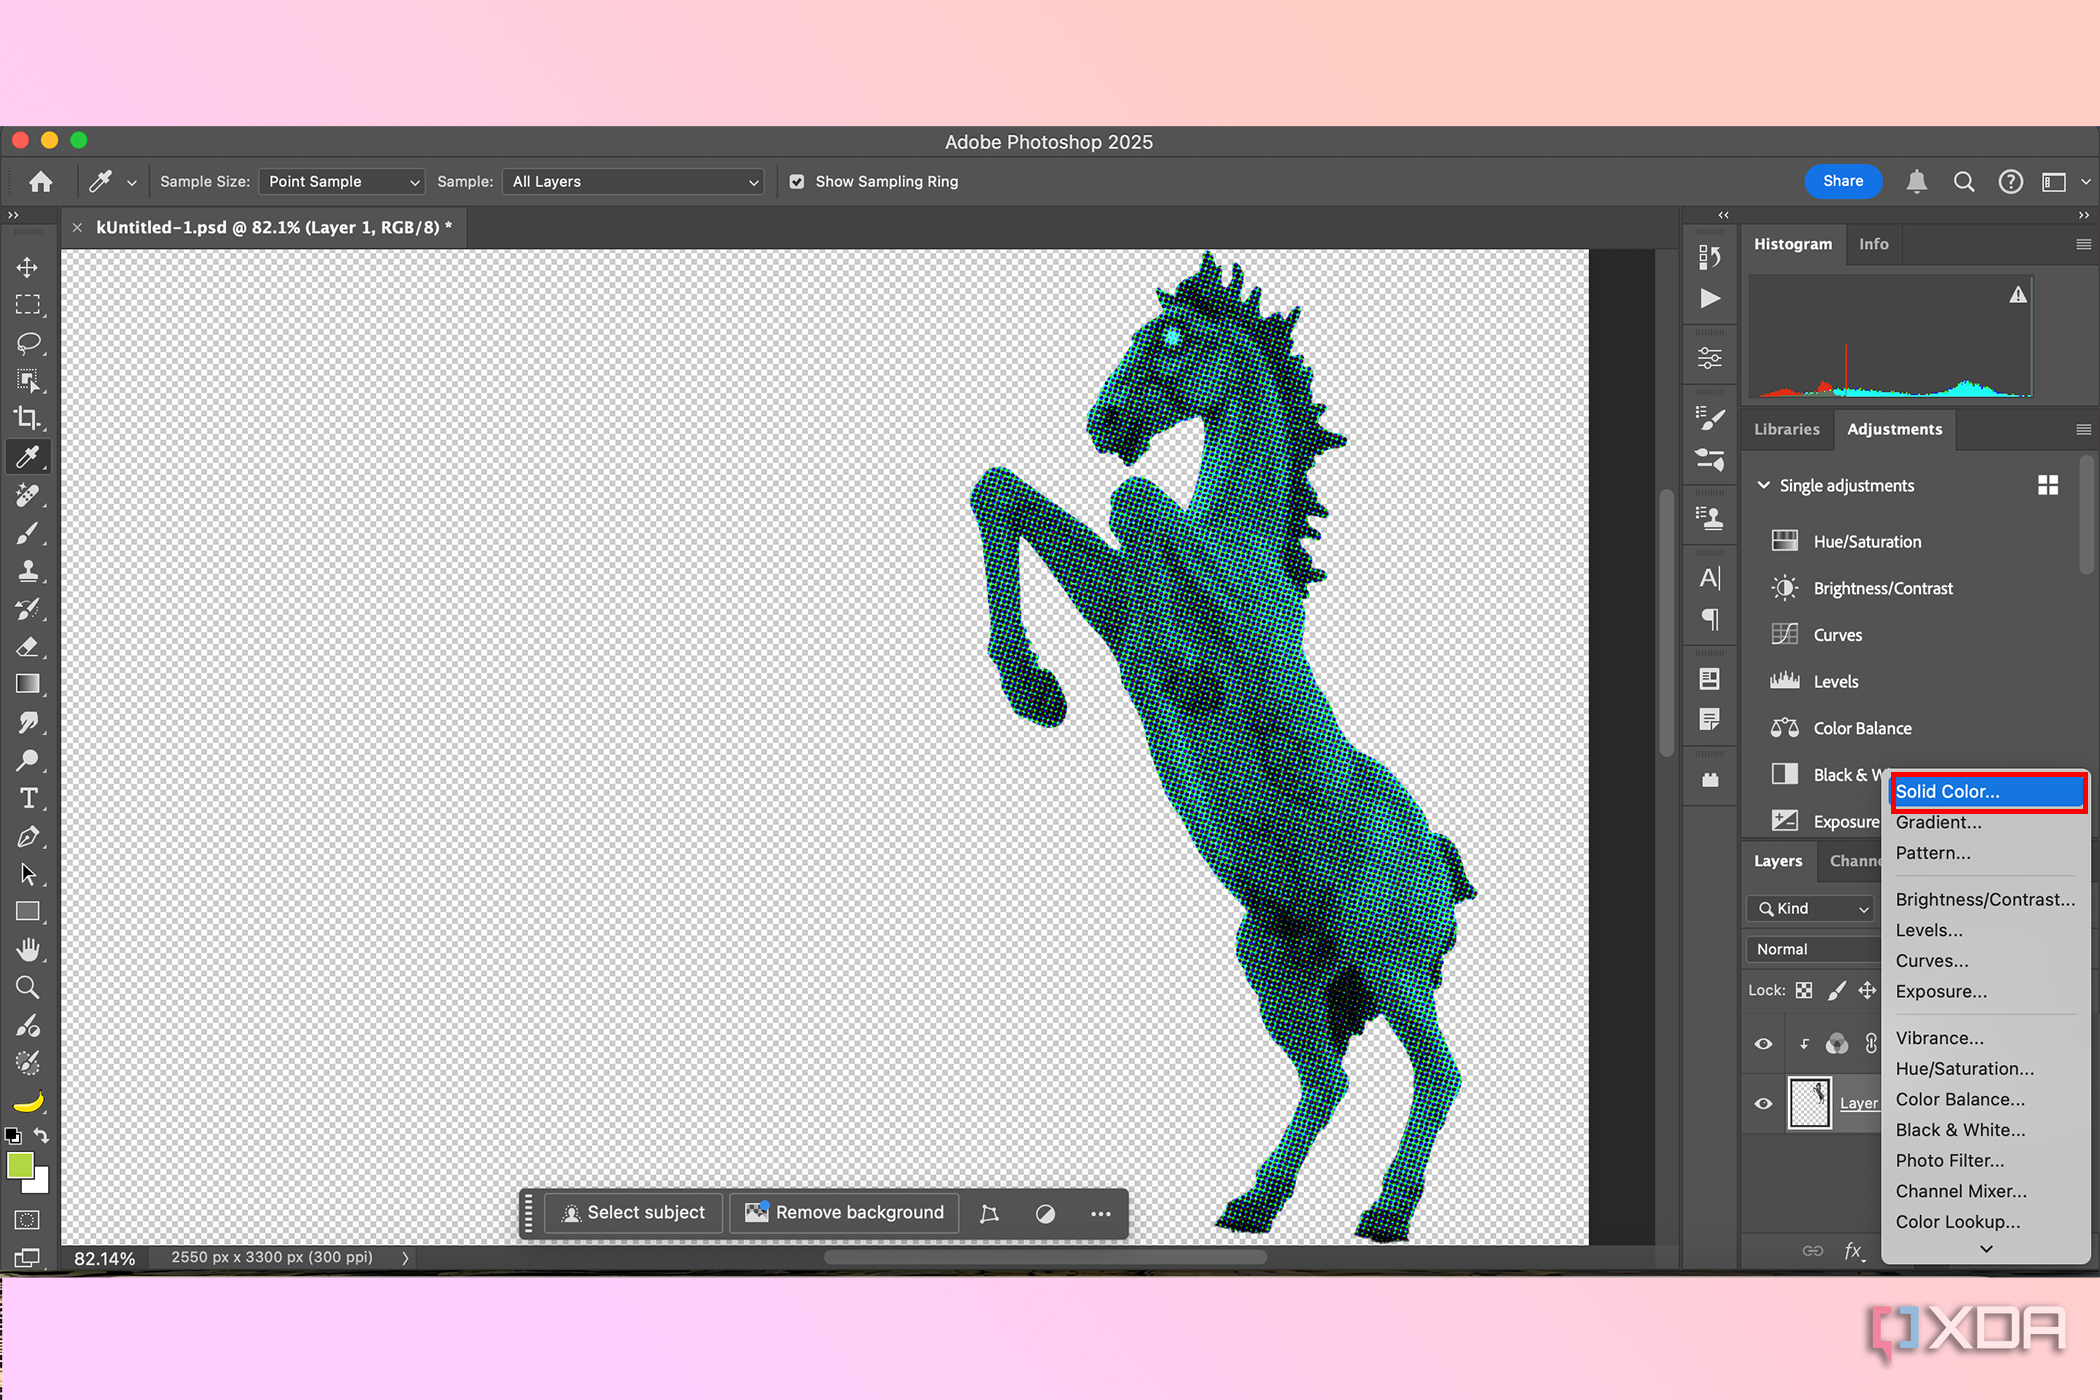The image size is (2100, 1400).
Task: Open the Sample Size dropdown
Action: [x=342, y=182]
